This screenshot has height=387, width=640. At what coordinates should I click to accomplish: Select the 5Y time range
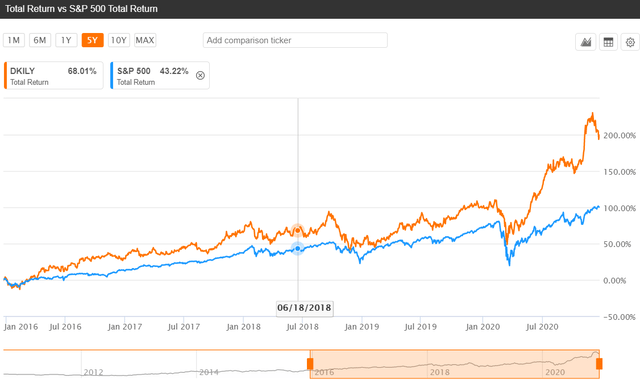coord(92,40)
